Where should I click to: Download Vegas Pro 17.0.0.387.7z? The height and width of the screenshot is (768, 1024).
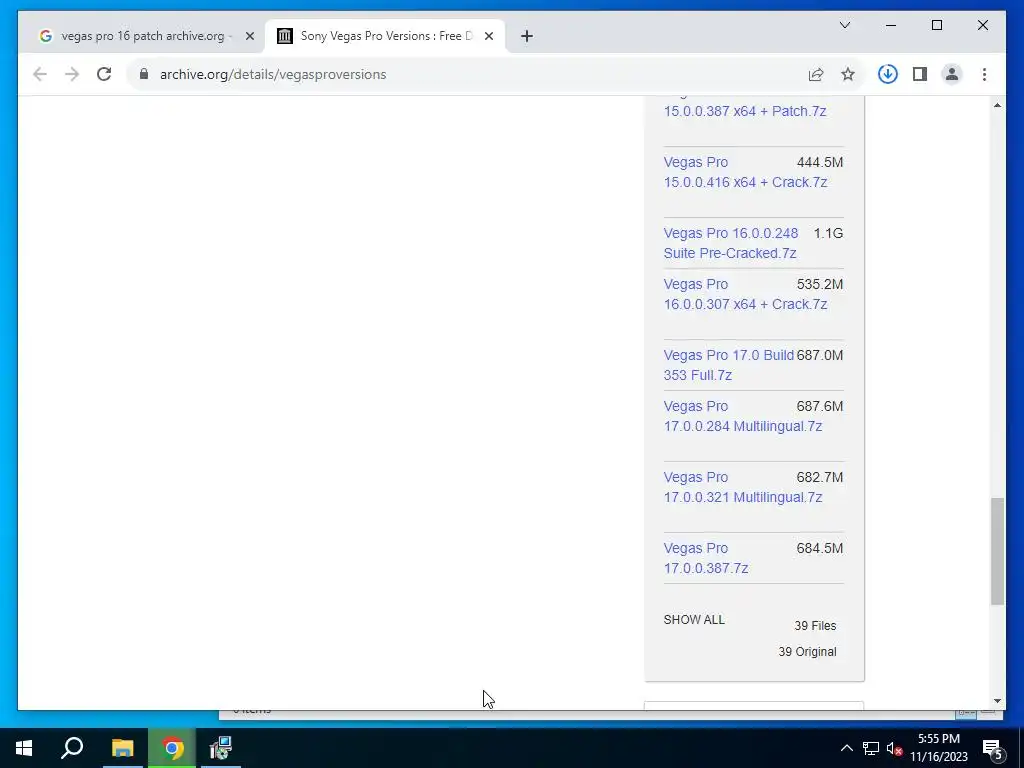(x=706, y=558)
